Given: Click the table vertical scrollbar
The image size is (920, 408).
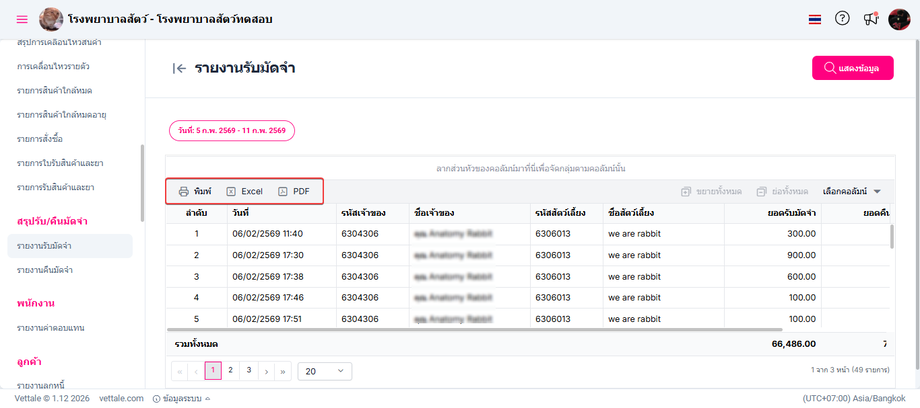Looking at the screenshot, I should click(x=892, y=237).
